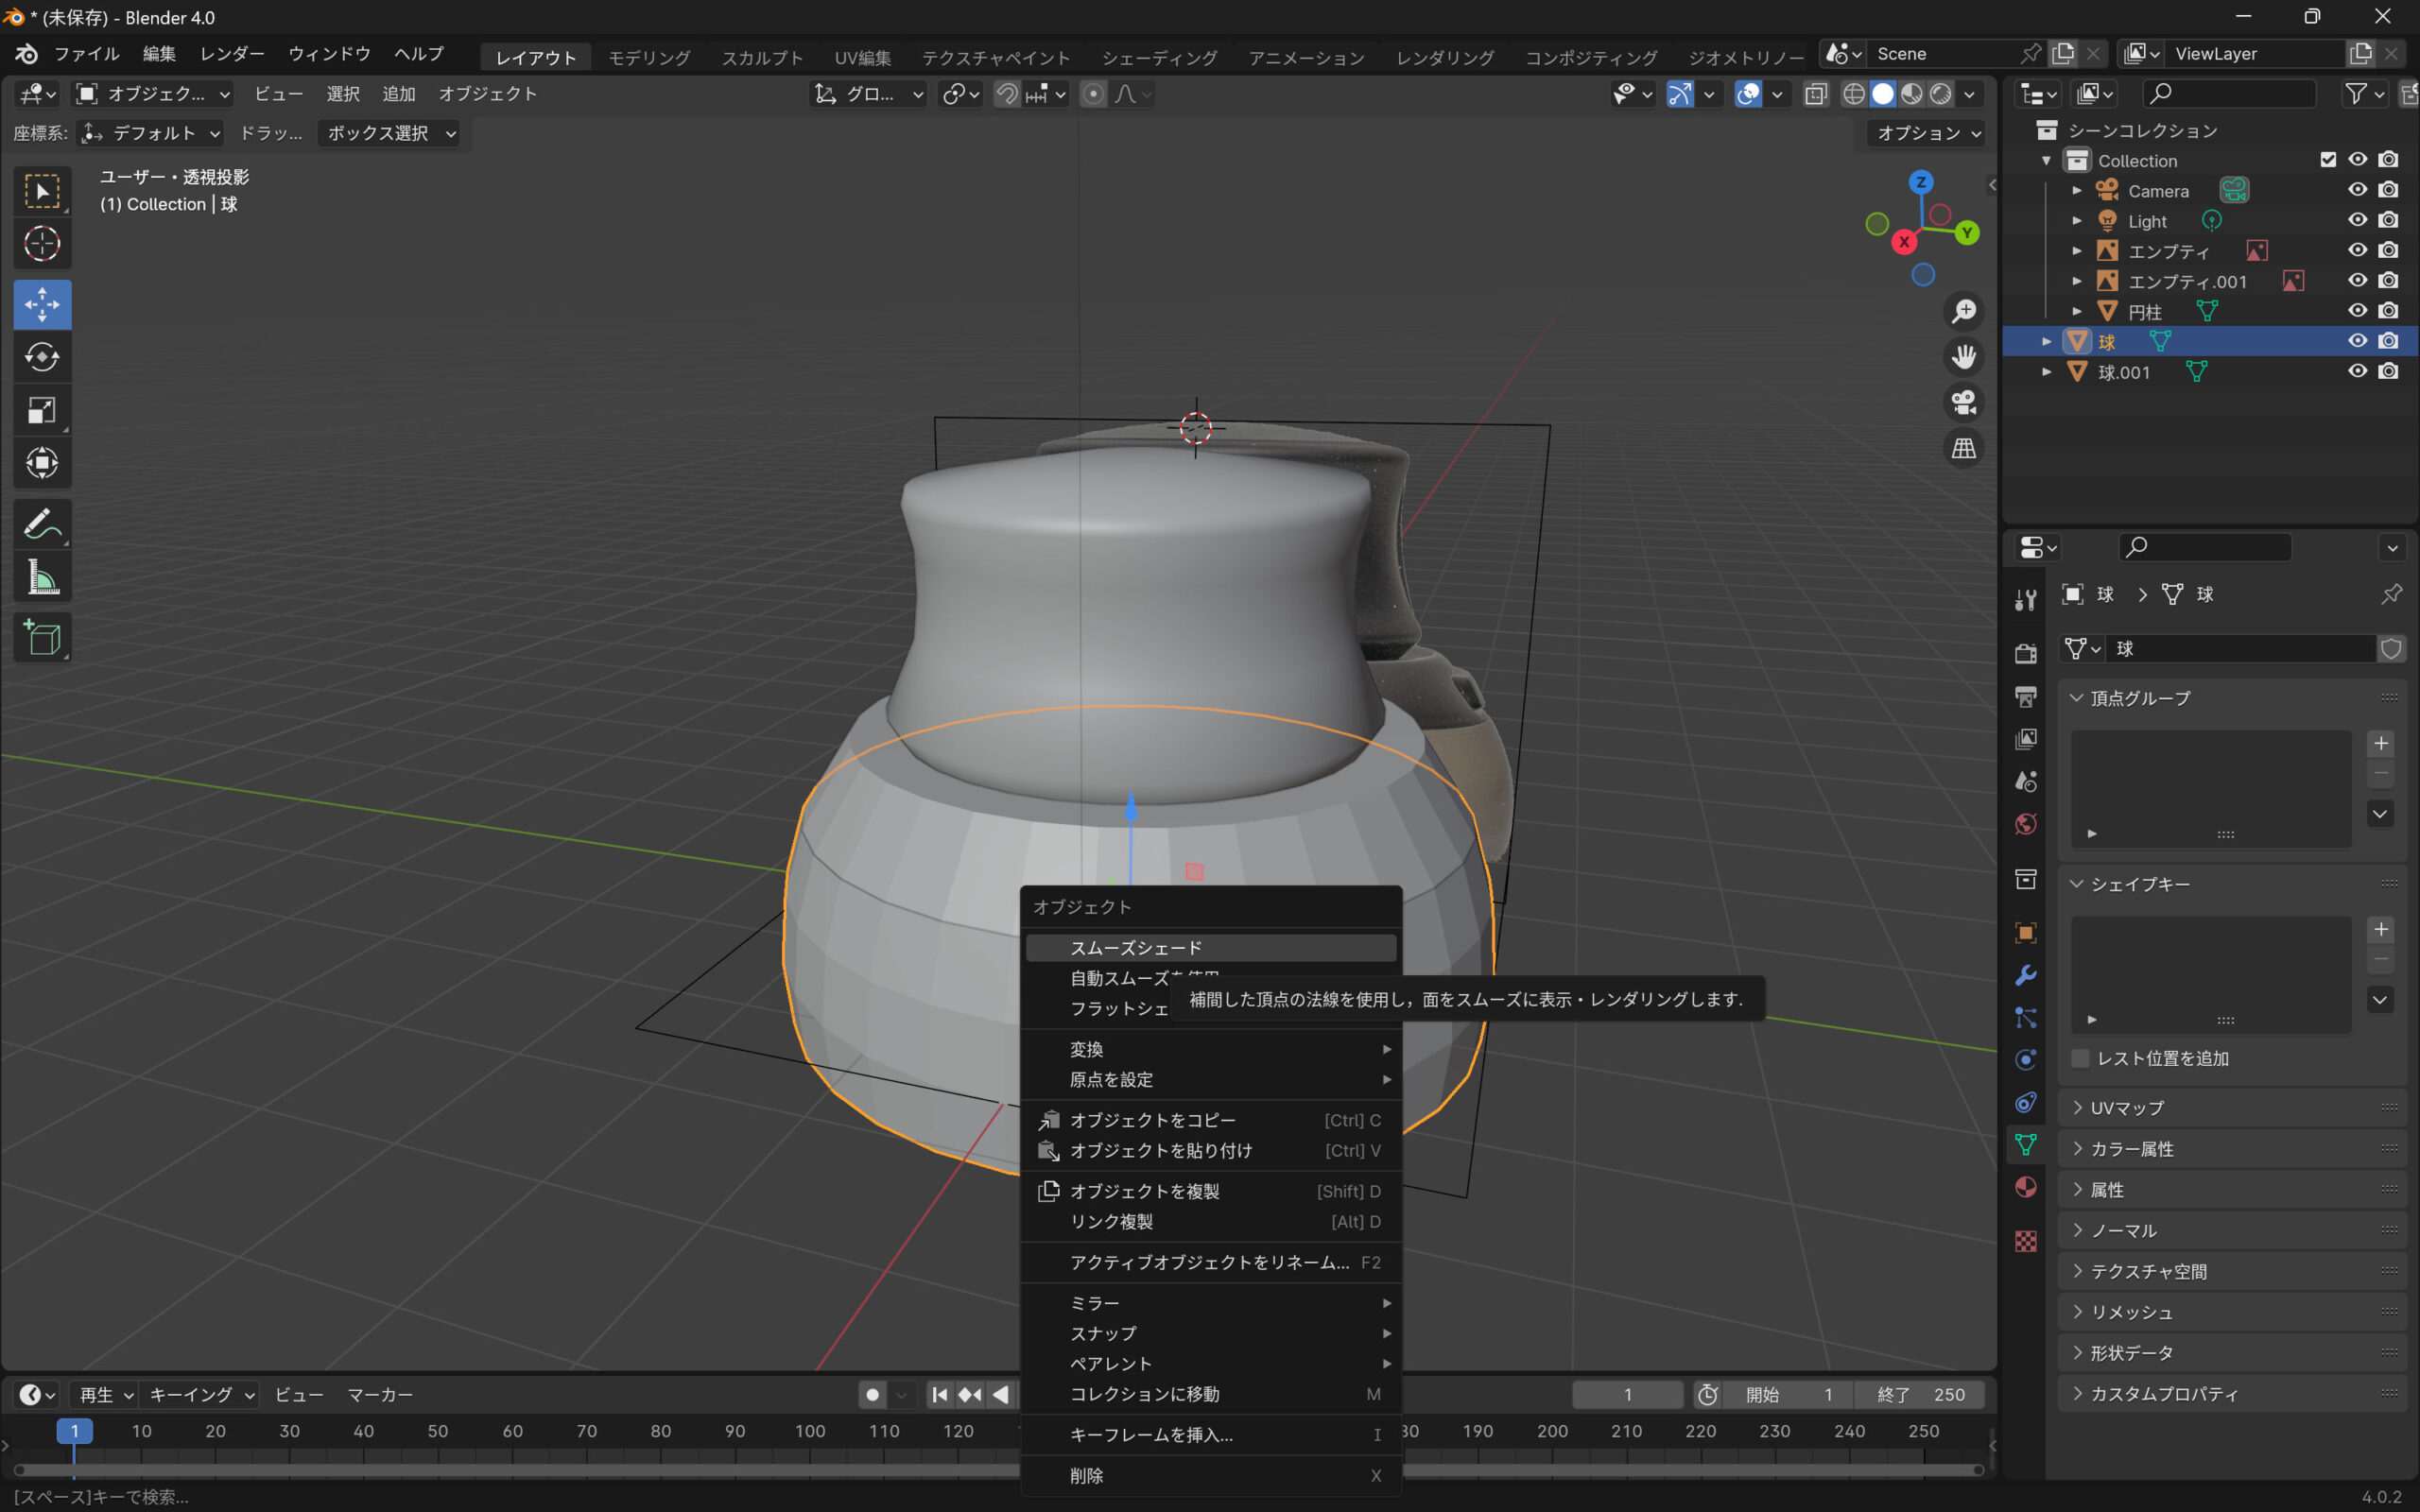Expand 球.001 in the outliner tree
The image size is (2420, 1512).
click(2047, 372)
